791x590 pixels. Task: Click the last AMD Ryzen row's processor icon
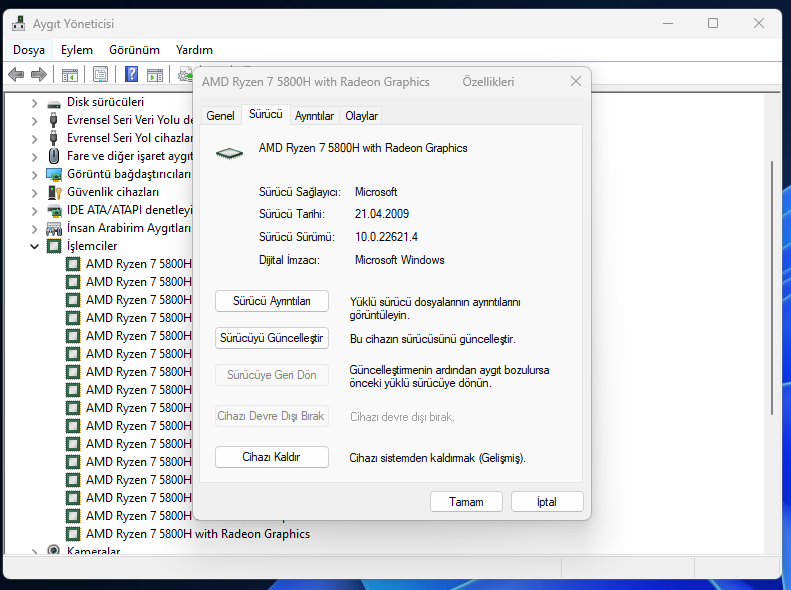tap(73, 534)
